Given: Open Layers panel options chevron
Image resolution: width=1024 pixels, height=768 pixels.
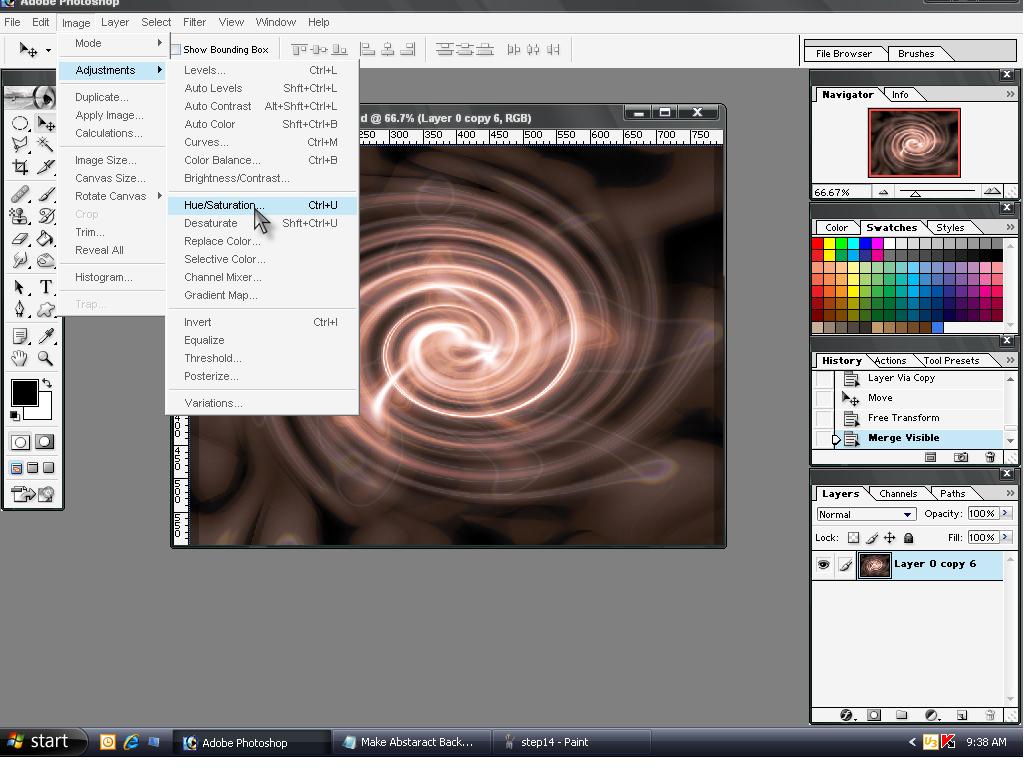Looking at the screenshot, I should [x=1010, y=494].
